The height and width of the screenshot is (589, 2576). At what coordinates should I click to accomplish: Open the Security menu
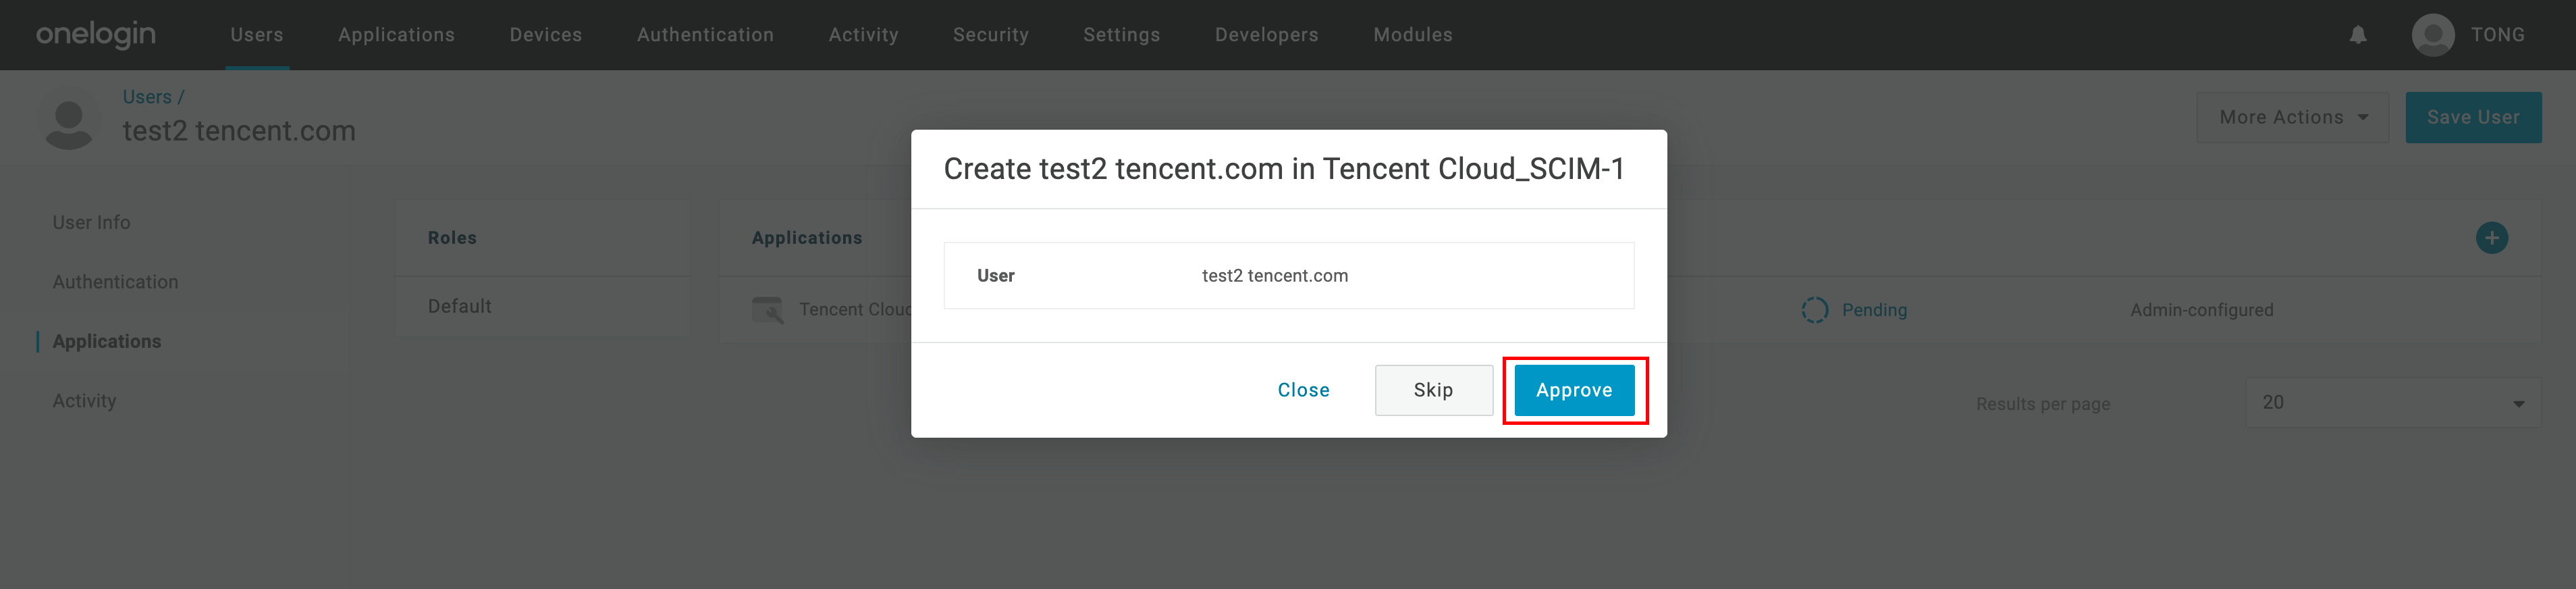(990, 35)
